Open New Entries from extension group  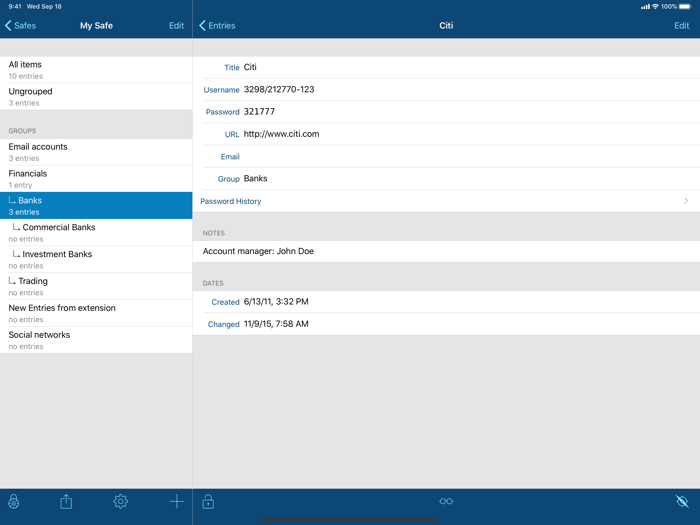(96, 313)
